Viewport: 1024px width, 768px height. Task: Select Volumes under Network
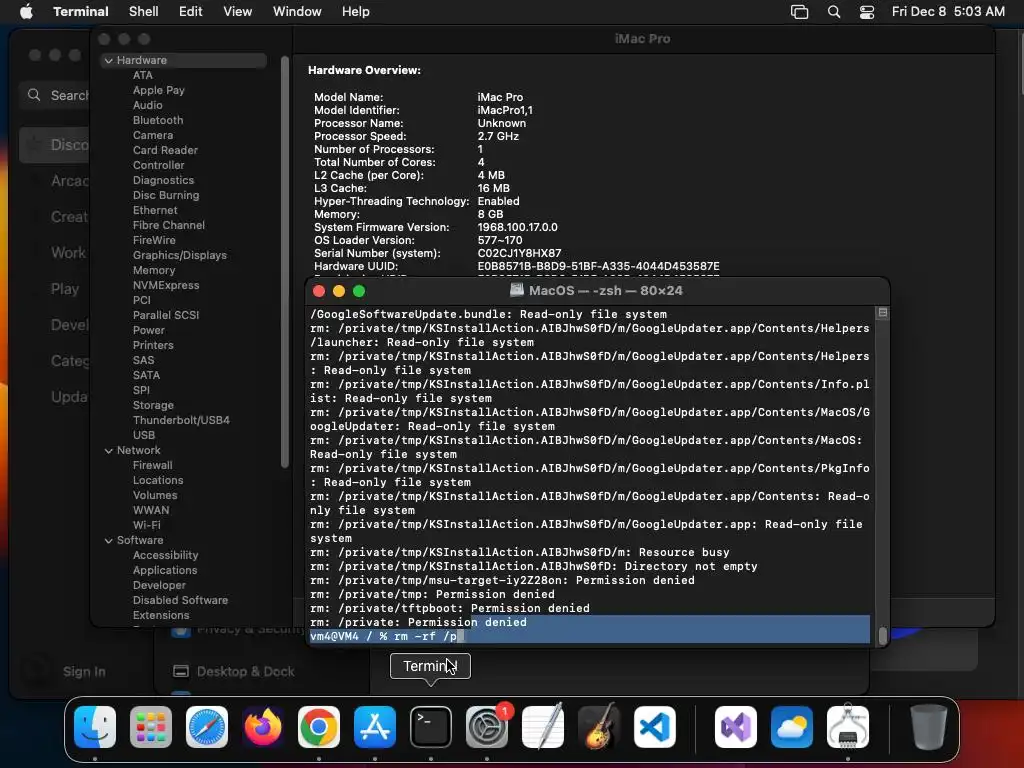155,496
